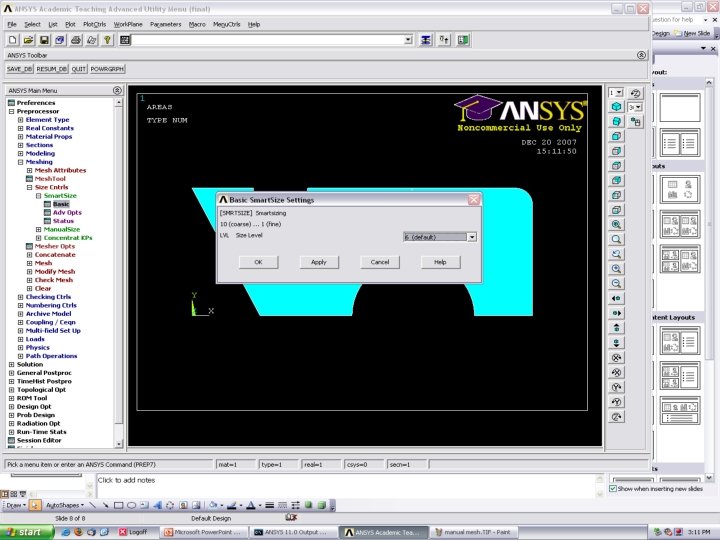Click the Zoom Out magnifier icon
The height and width of the screenshot is (540, 720).
click(x=617, y=283)
